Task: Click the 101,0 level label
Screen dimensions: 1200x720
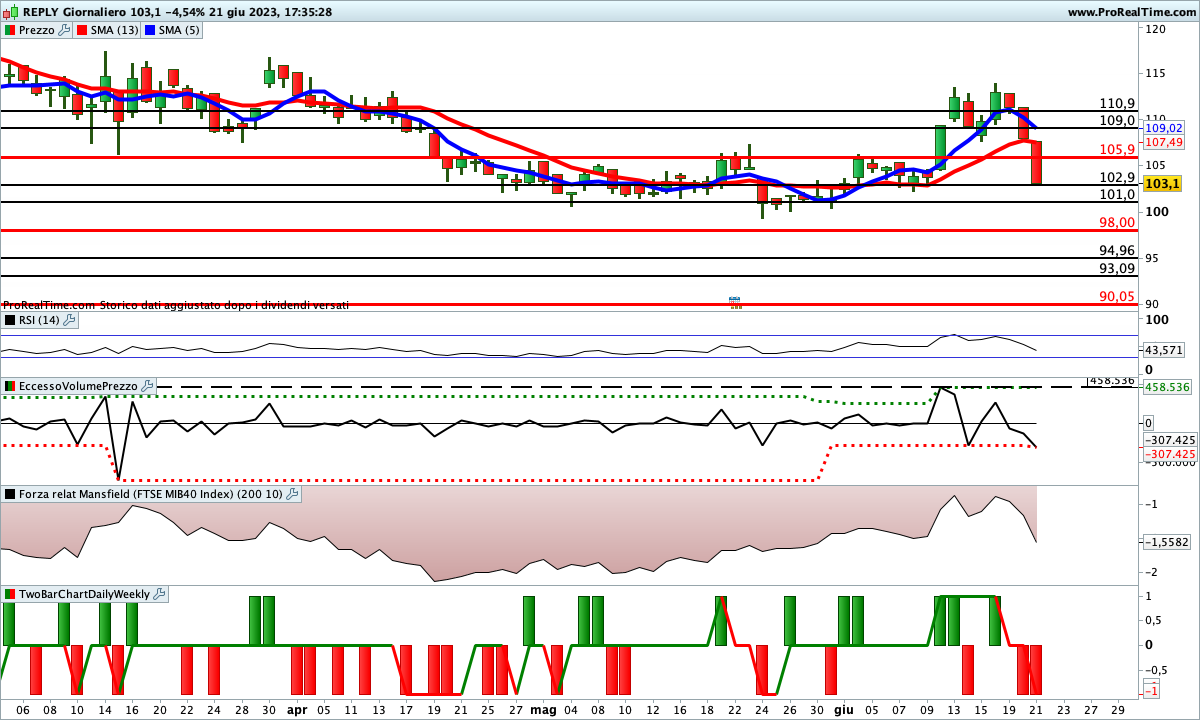Action: click(1117, 194)
